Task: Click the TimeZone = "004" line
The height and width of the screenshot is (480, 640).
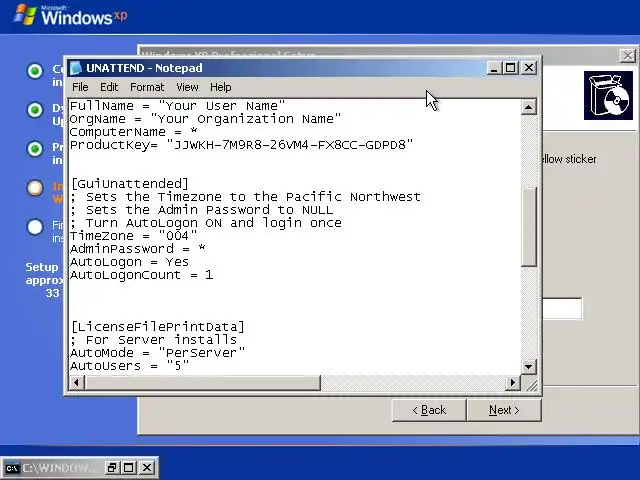Action: pos(133,236)
